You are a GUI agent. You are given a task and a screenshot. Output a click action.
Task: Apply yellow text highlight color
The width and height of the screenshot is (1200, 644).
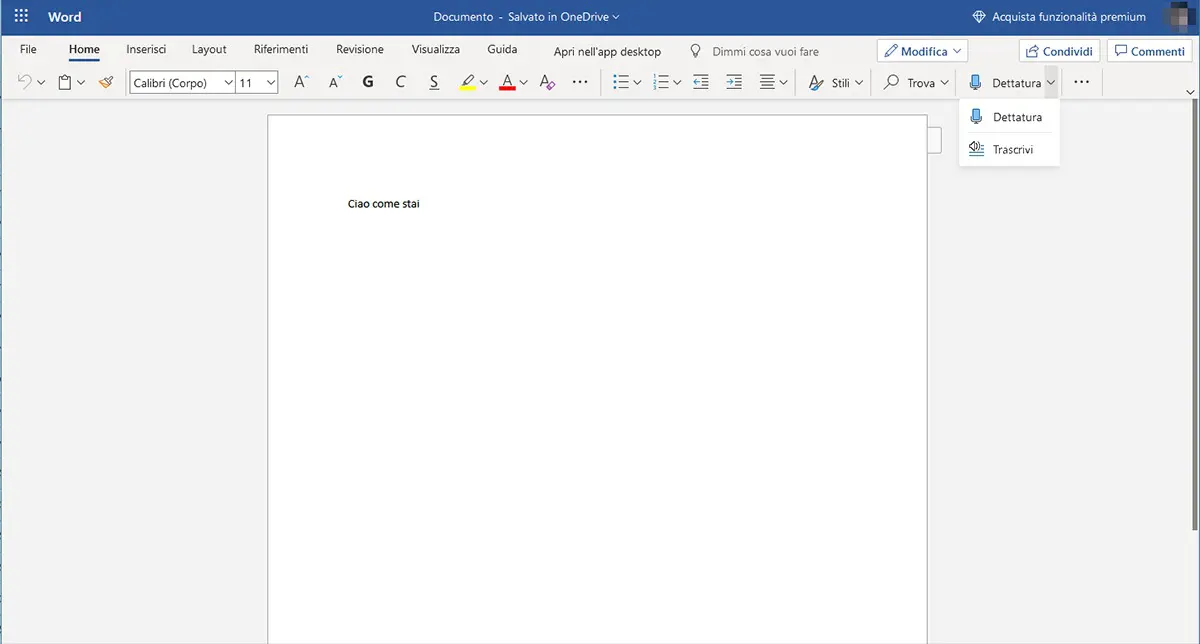467,83
